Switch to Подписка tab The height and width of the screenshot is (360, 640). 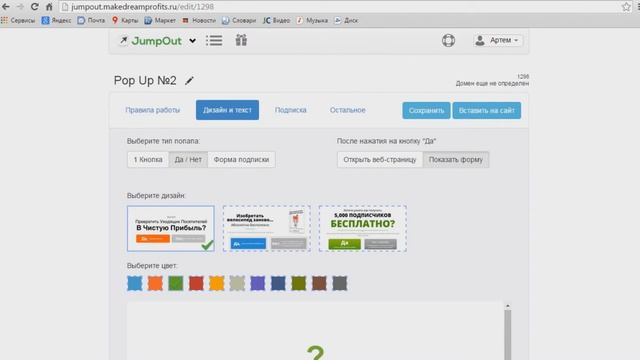click(291, 110)
